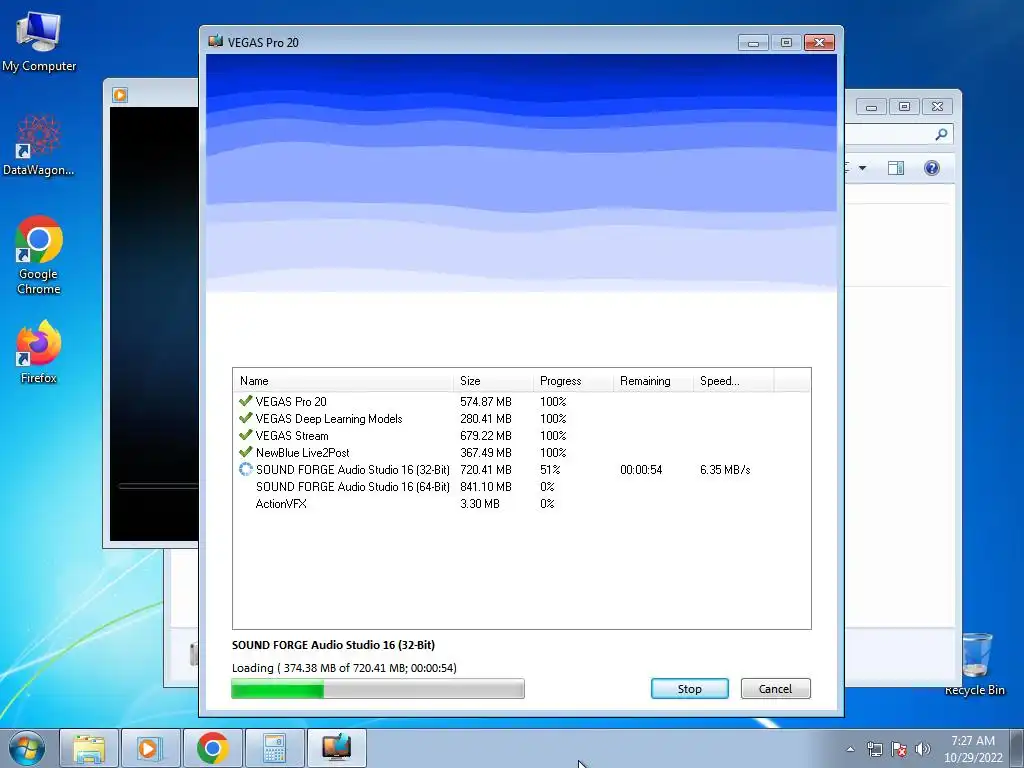Image resolution: width=1024 pixels, height=768 pixels.
Task: Select the ActionVFX row
Action: click(521, 504)
